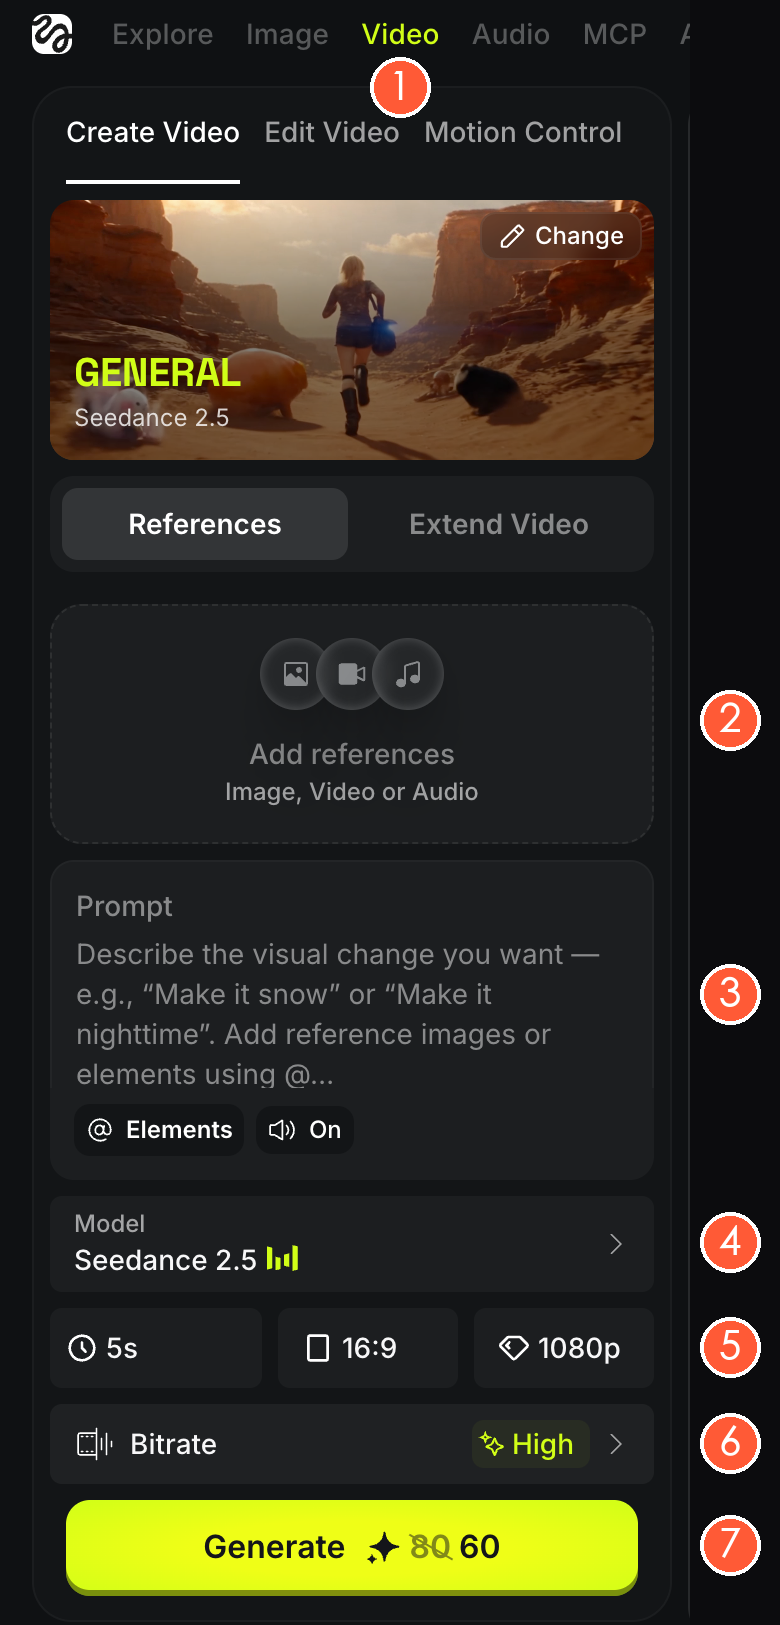This screenshot has height=1625, width=780.
Task: Add an image reference via picture icon
Action: tap(295, 674)
